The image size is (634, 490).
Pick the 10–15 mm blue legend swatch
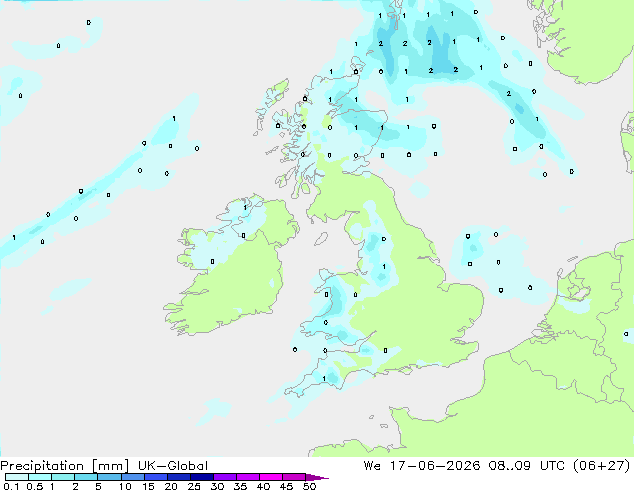coord(132,477)
